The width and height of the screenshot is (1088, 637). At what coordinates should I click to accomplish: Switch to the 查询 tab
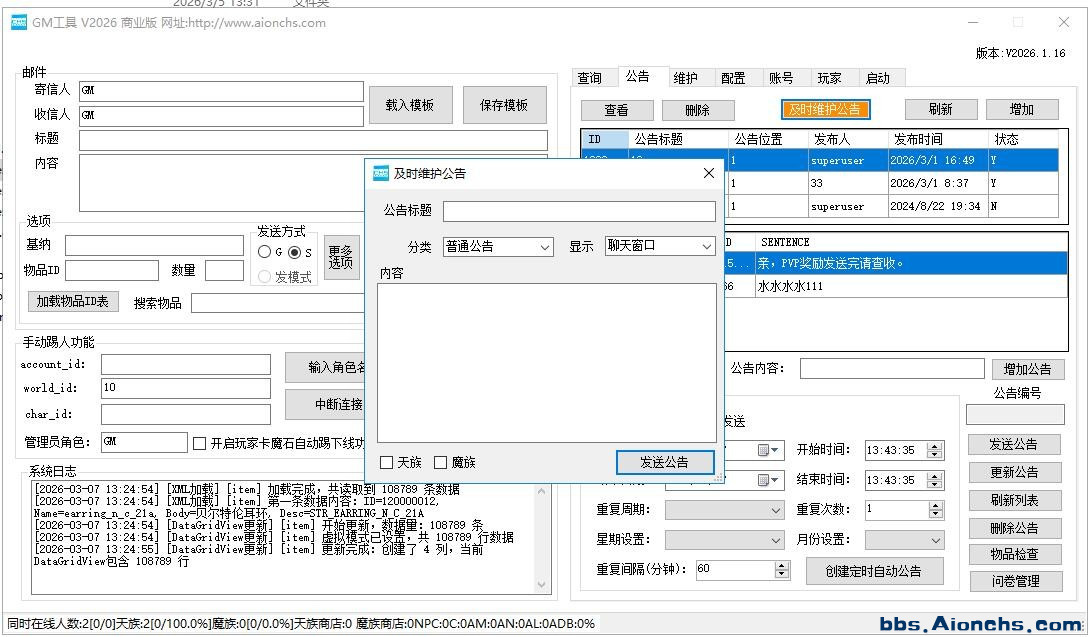pyautogui.click(x=590, y=78)
